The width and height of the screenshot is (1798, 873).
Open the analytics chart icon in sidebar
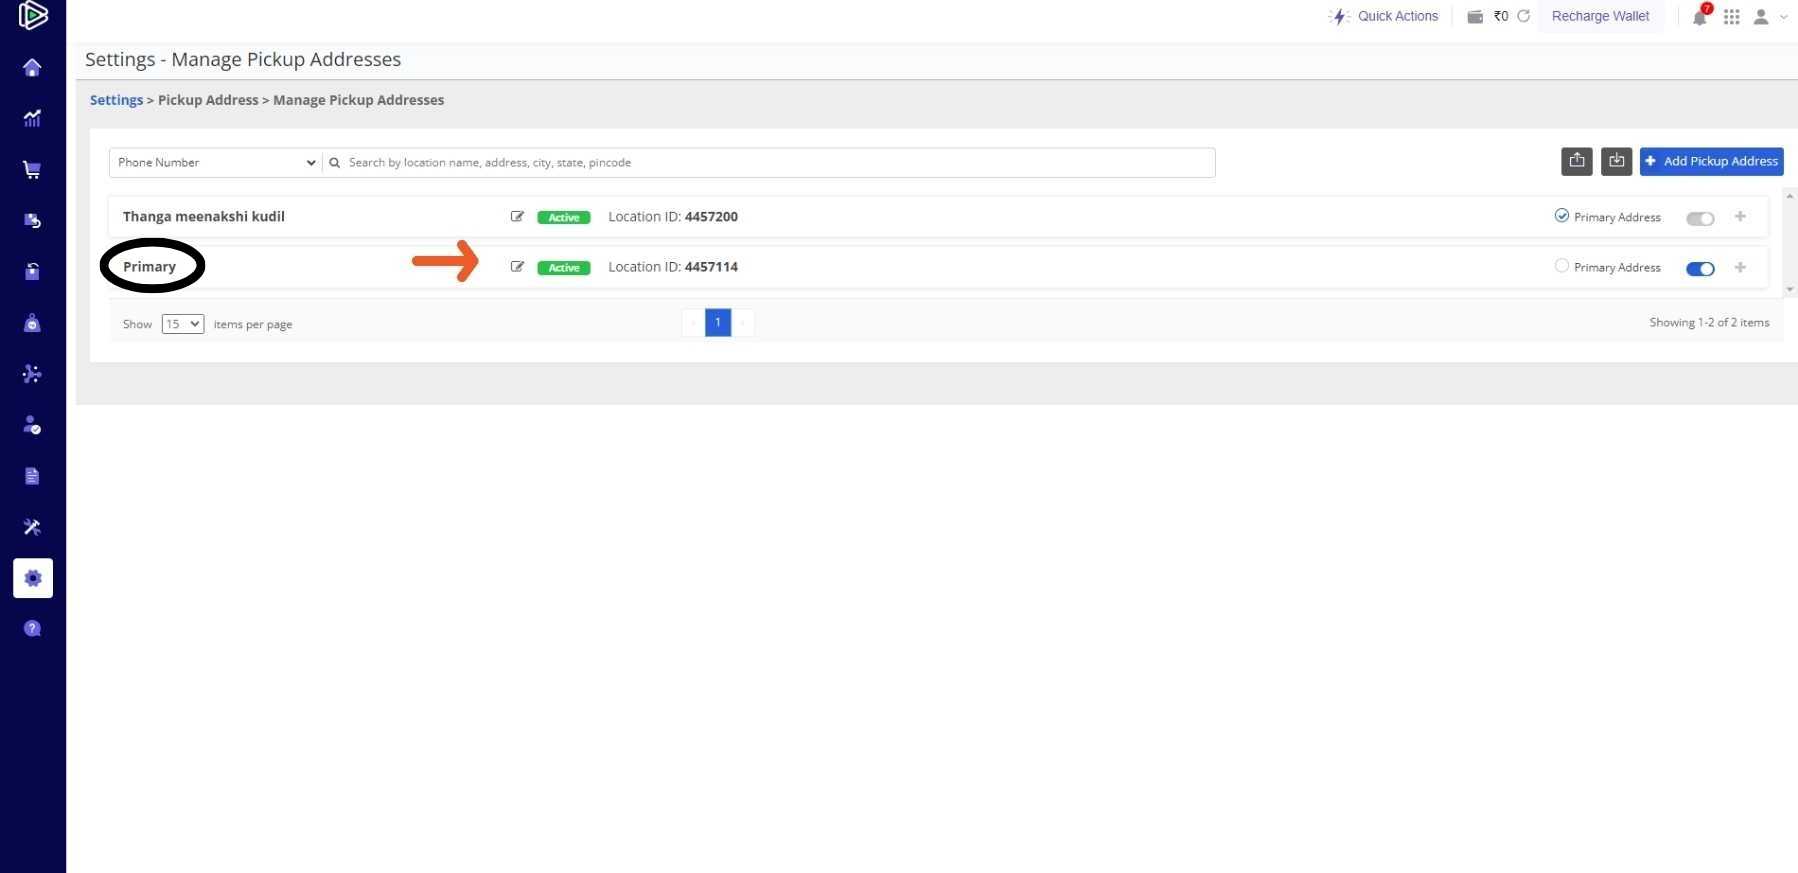[x=32, y=118]
